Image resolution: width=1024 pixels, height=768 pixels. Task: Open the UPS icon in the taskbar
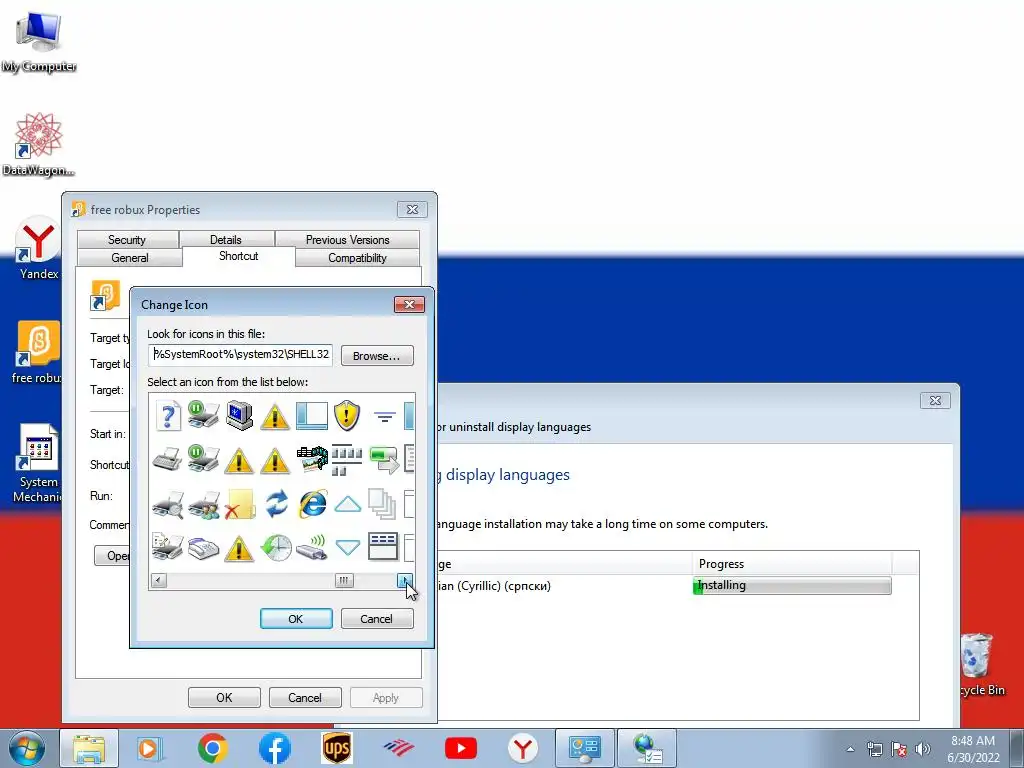click(337, 748)
